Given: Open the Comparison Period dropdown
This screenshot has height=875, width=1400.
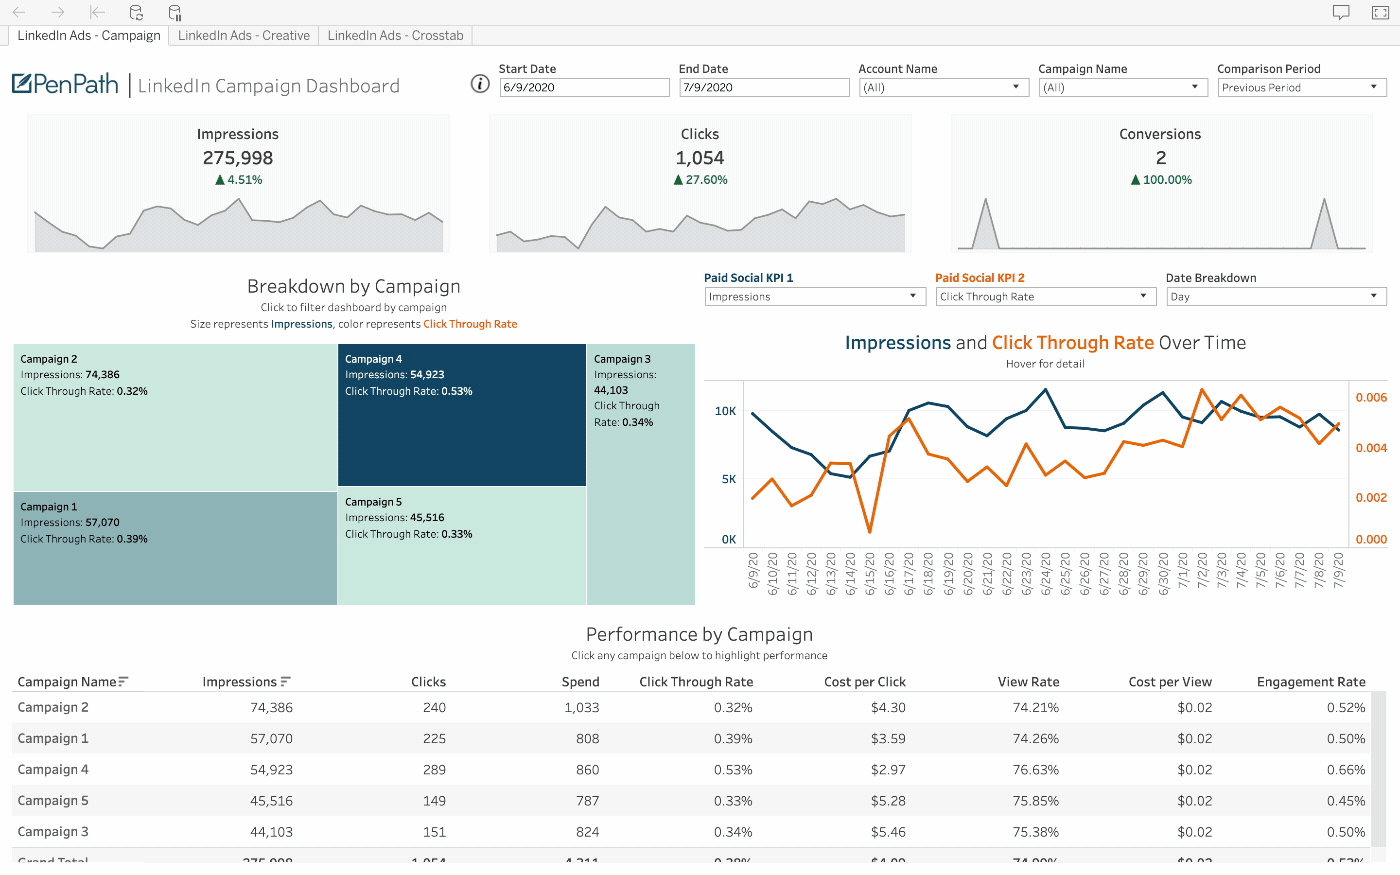Looking at the screenshot, I should [1302, 87].
